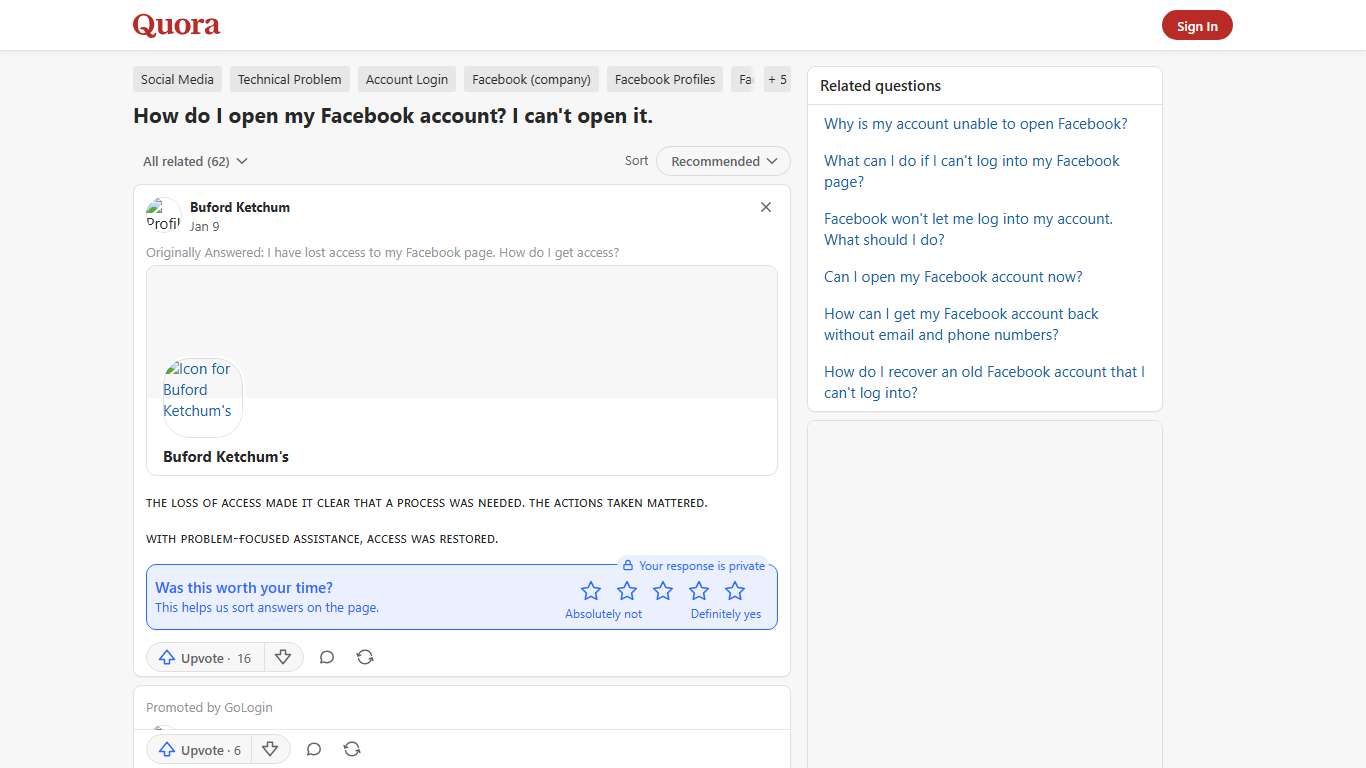The height and width of the screenshot is (768, 1366).
Task: Click the privacy lock icon
Action: (629, 565)
